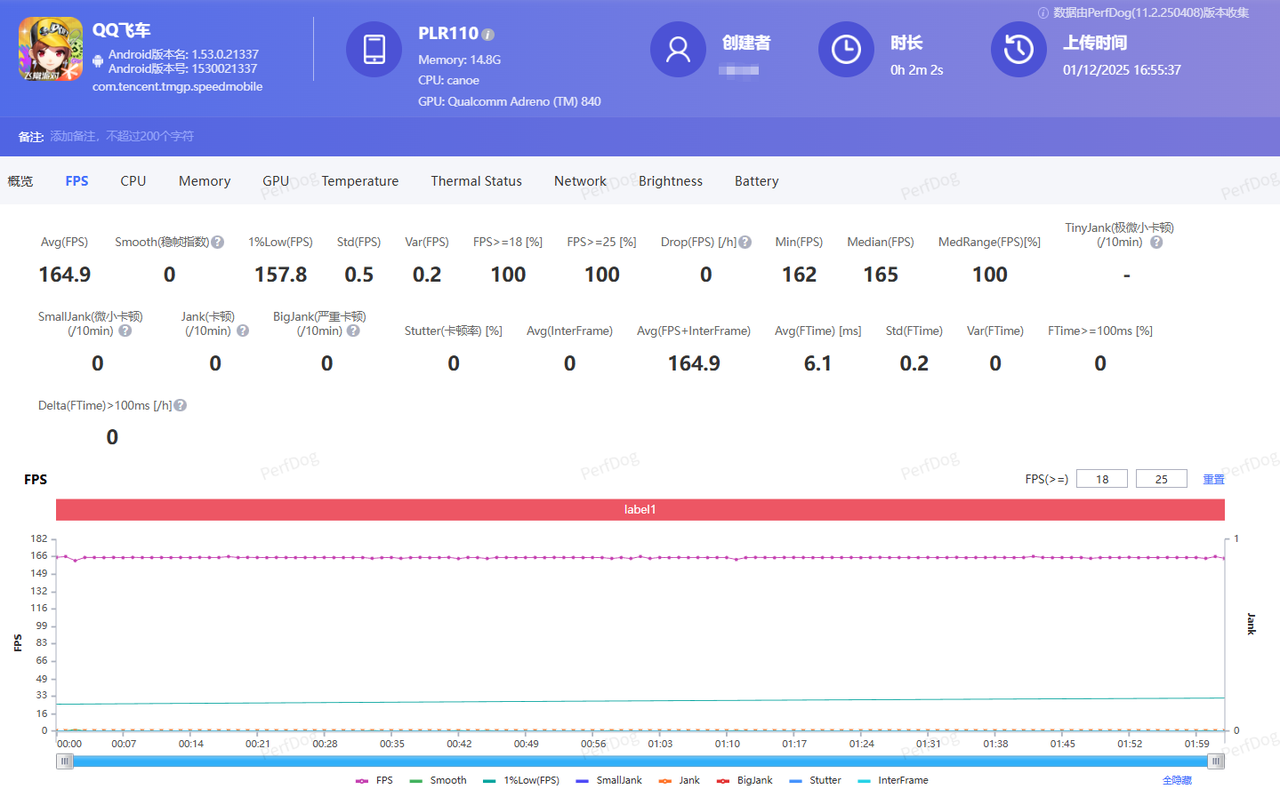Toggle the InterFrame series in chart legend

pyautogui.click(x=893, y=780)
